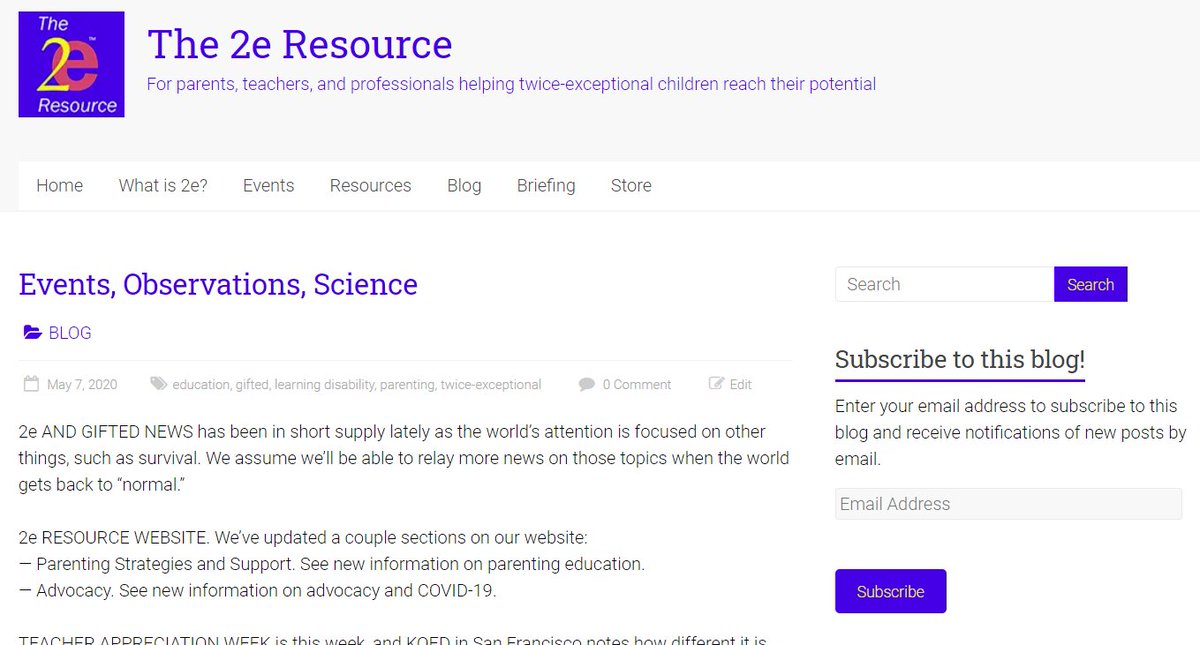Viewport: 1200px width, 645px height.
Task: Click the "education" tag link
Action: pos(201,384)
